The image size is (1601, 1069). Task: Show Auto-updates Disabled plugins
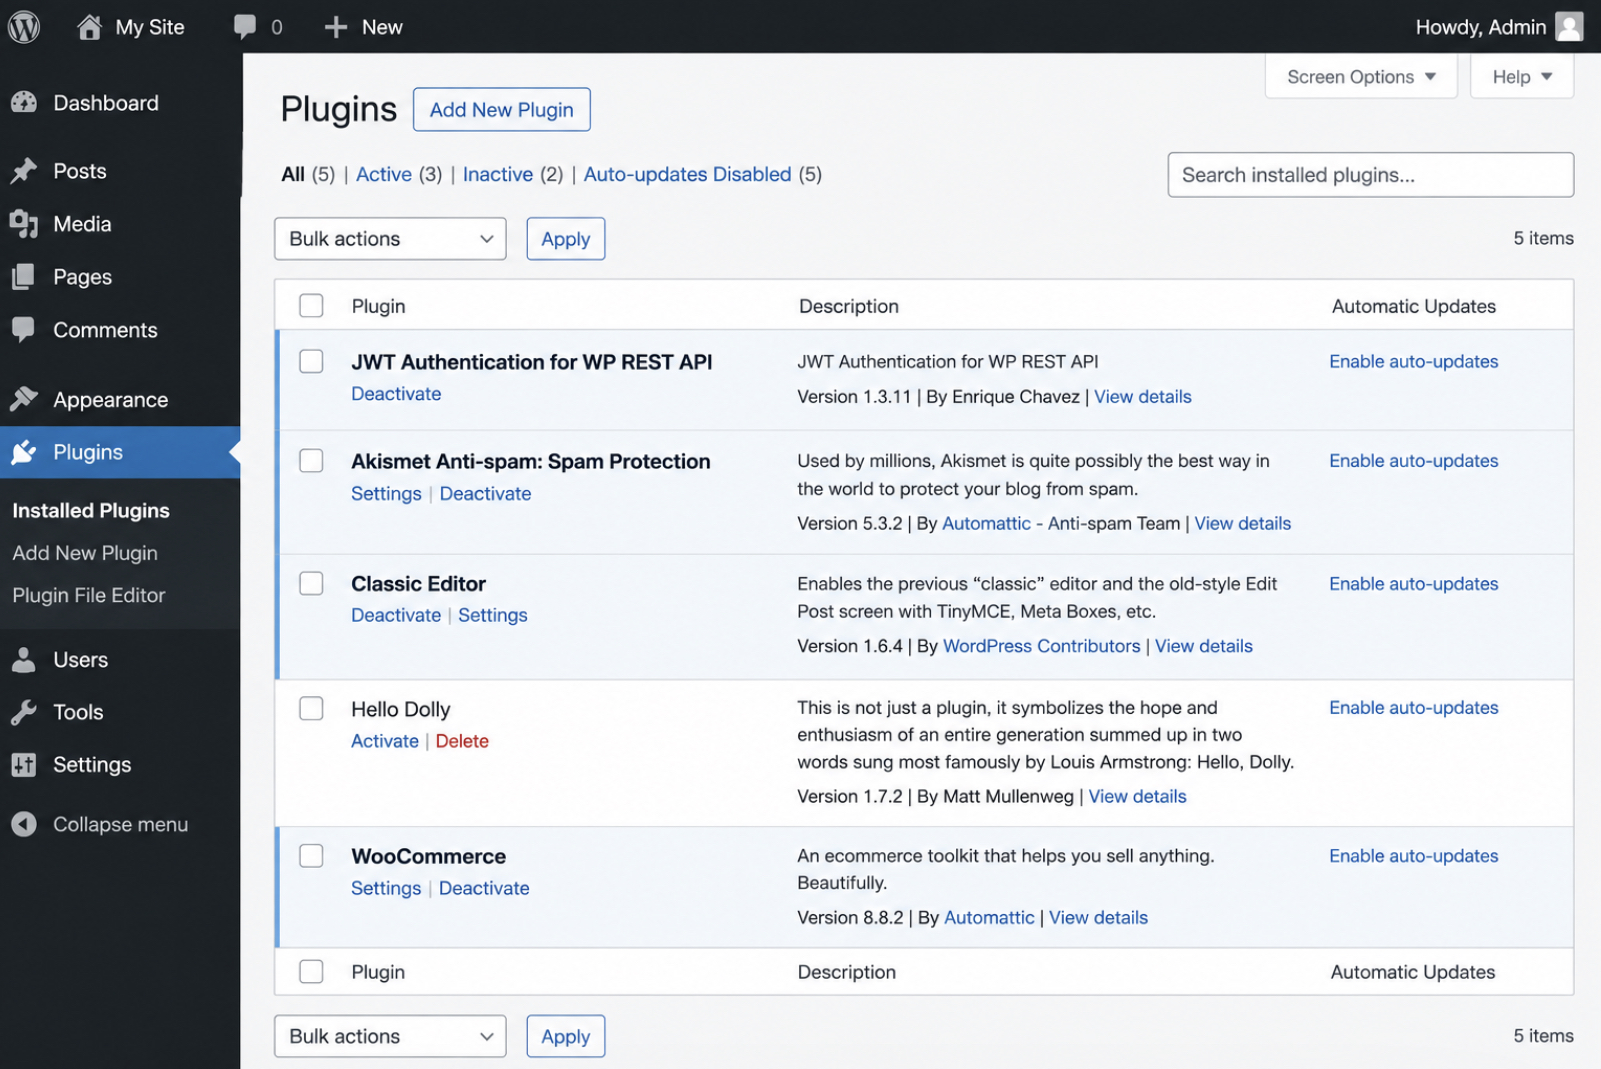pyautogui.click(x=687, y=174)
